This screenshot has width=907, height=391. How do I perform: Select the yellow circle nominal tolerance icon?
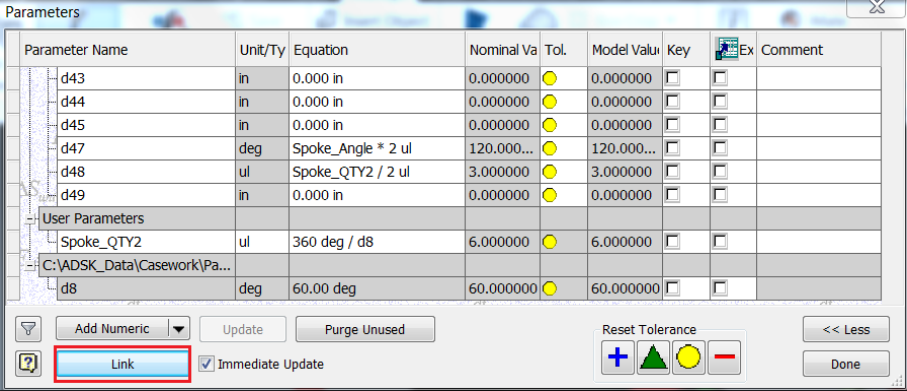pos(688,357)
